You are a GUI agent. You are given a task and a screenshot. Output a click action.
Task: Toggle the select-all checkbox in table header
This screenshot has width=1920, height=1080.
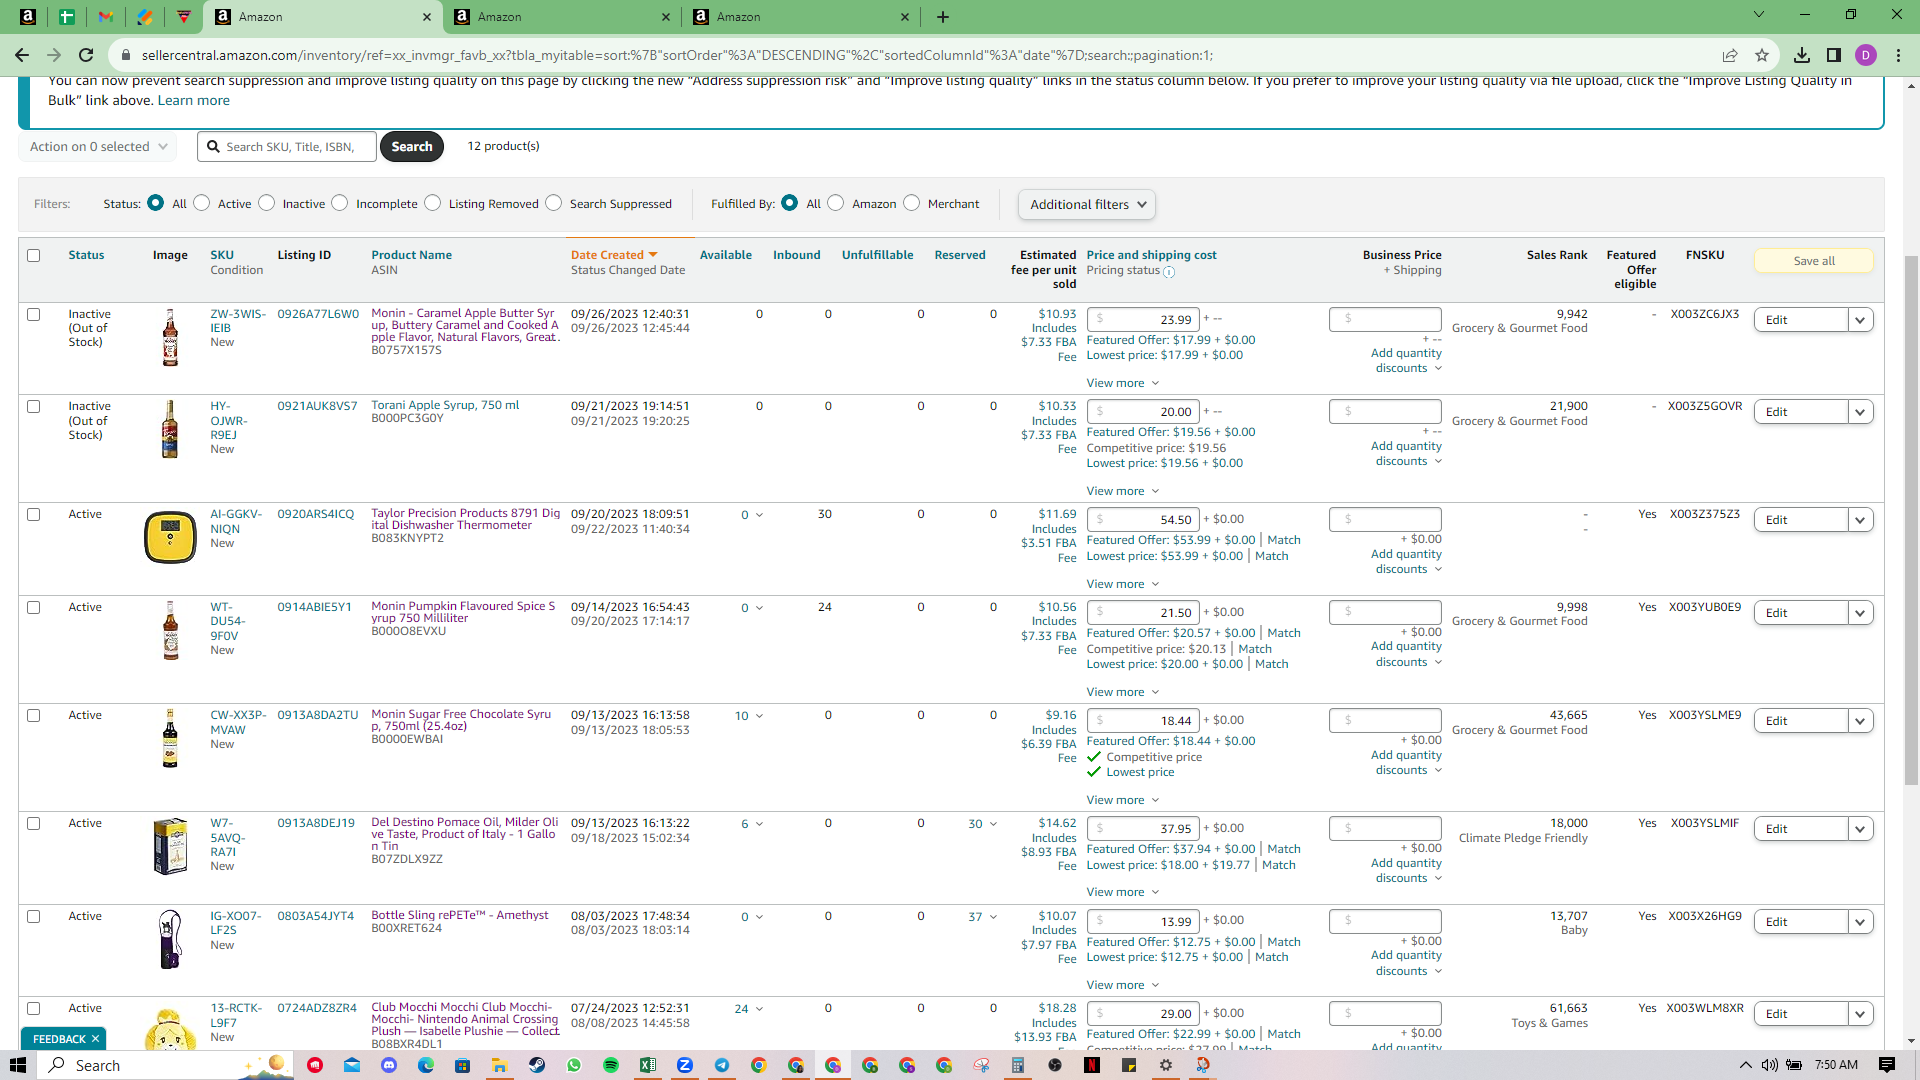pos(34,255)
